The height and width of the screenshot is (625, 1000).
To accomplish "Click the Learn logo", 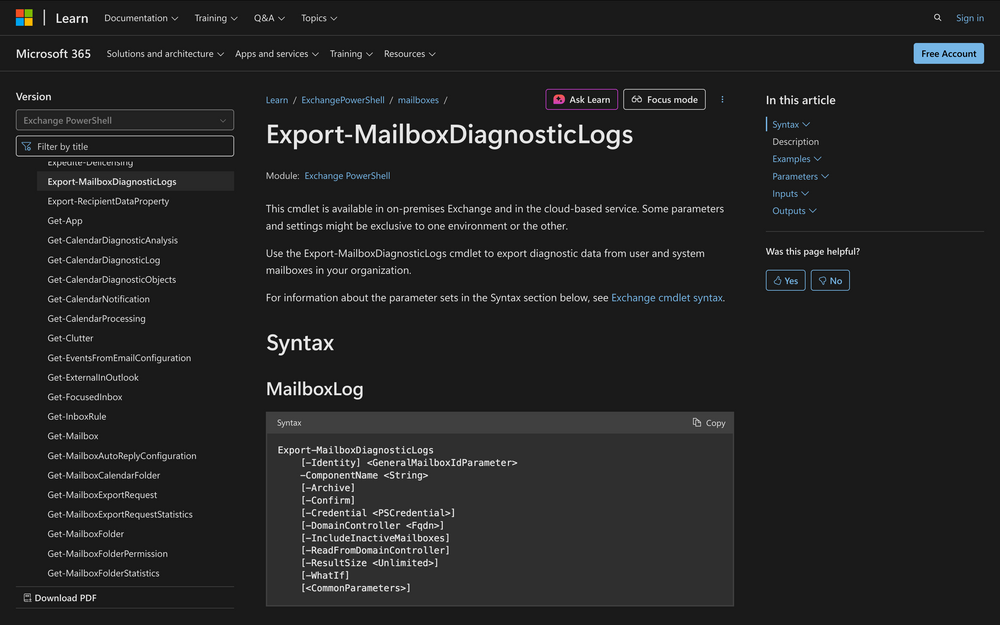I will [x=71, y=17].
